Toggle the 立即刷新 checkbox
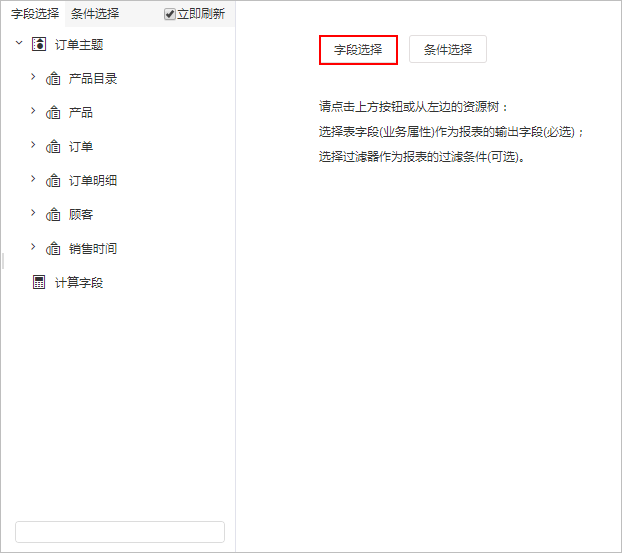622x553 pixels. click(x=170, y=14)
